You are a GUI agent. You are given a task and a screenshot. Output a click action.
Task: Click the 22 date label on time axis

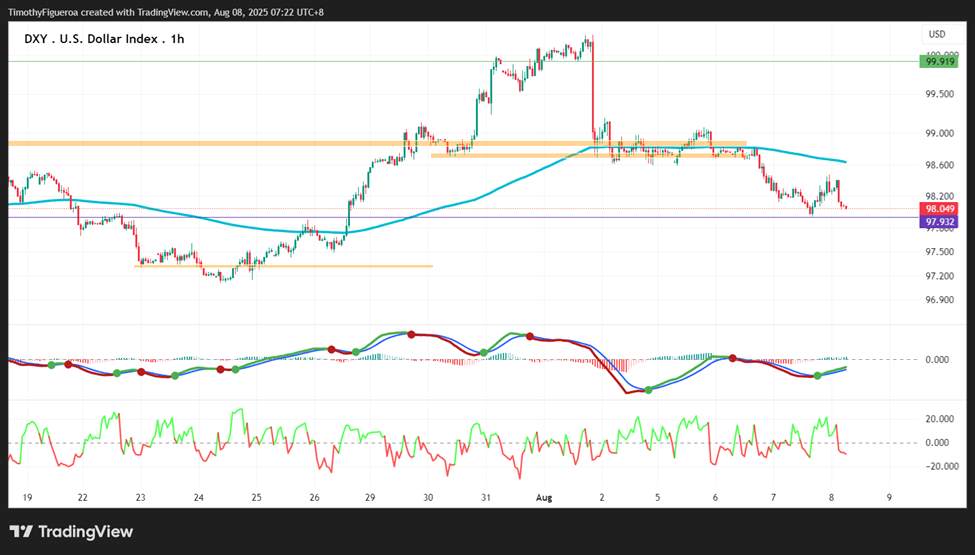point(83,498)
